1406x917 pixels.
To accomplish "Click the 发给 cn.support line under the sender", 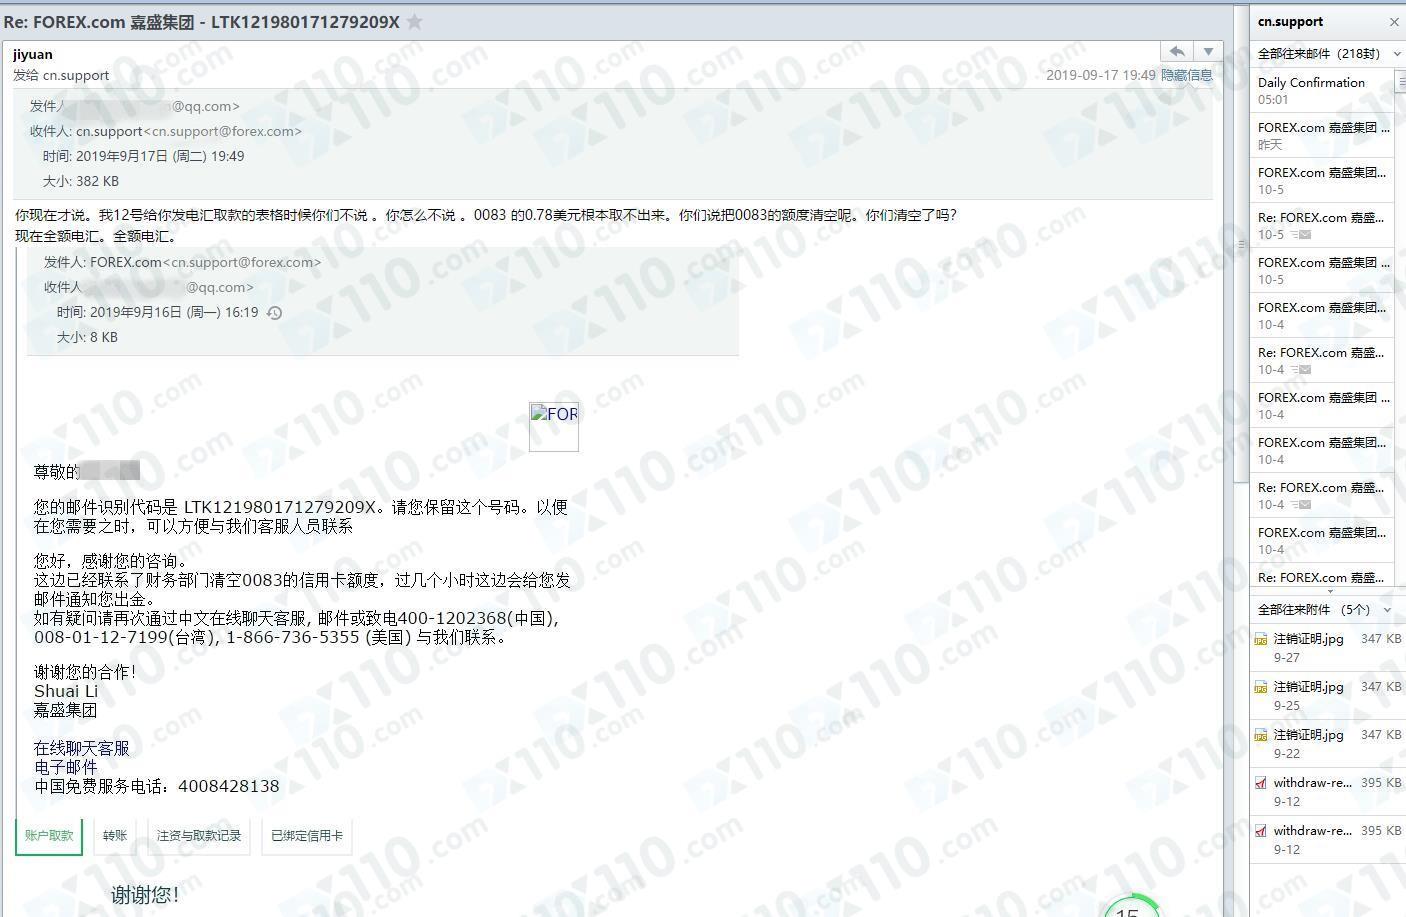I will (x=61, y=75).
